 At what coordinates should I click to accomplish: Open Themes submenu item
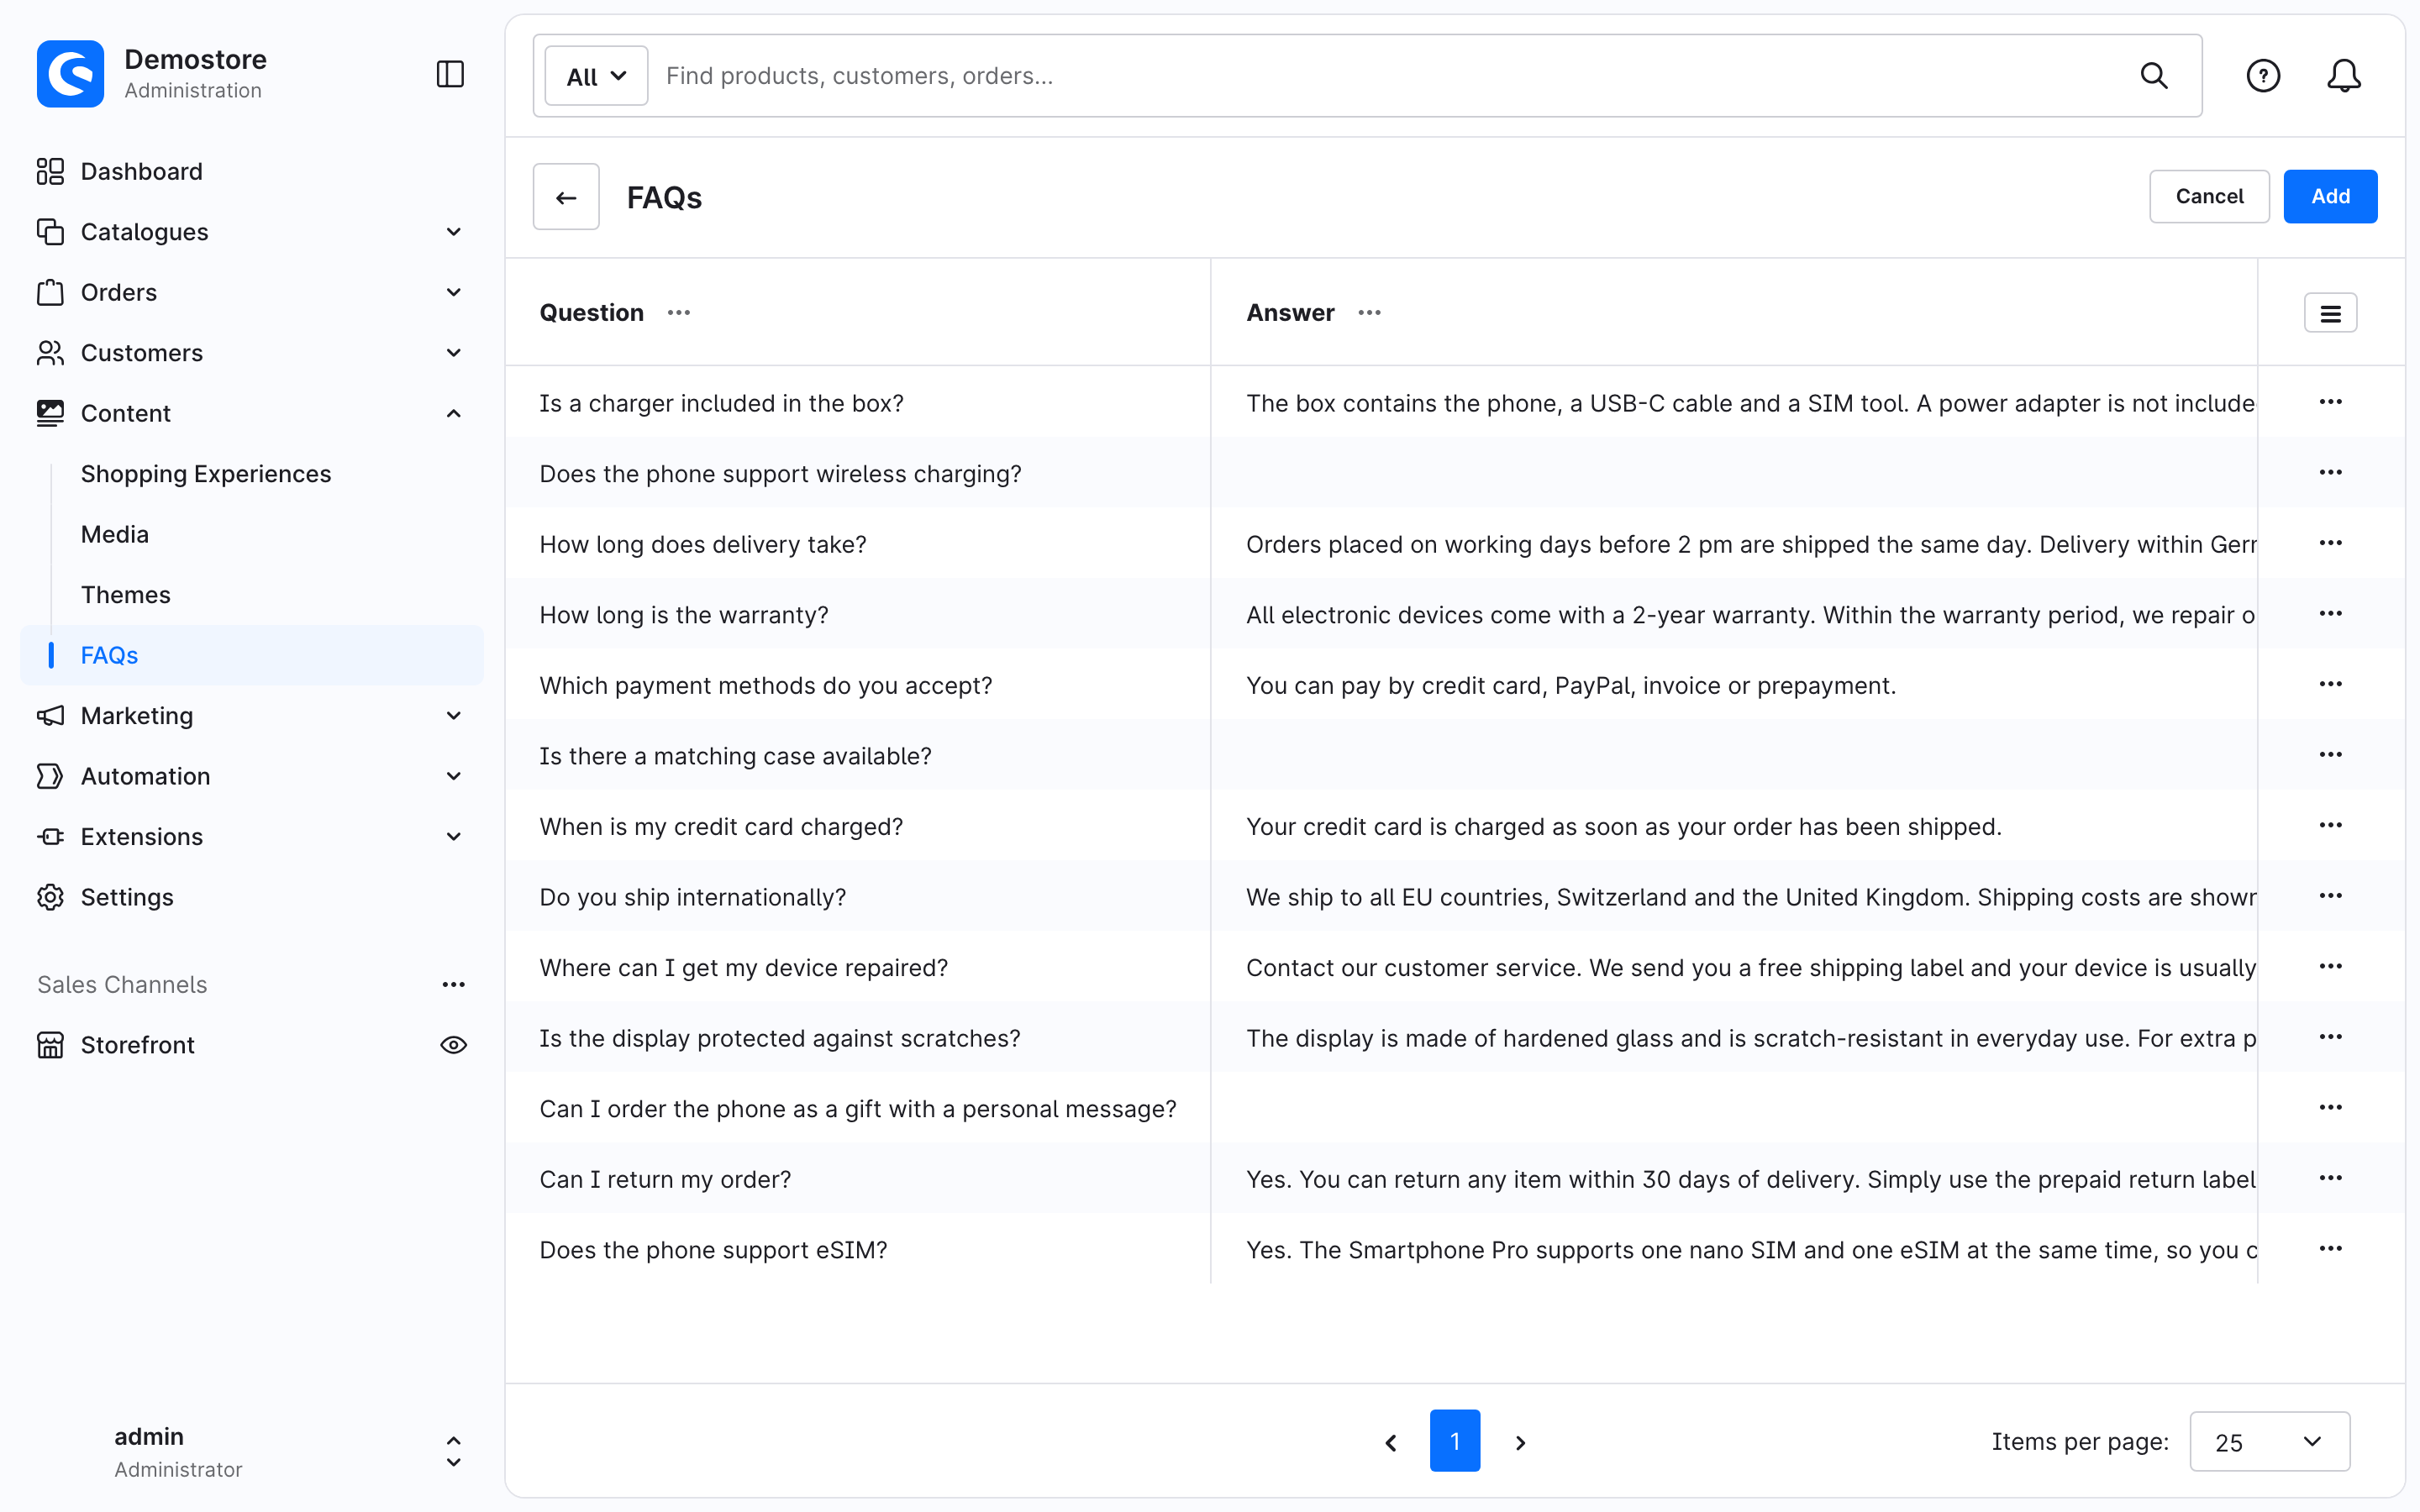coord(126,595)
